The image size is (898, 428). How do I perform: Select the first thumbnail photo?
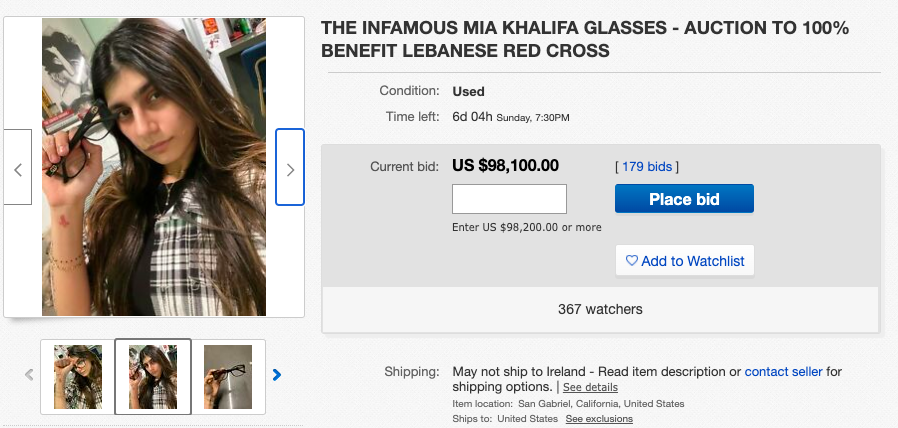(x=78, y=376)
